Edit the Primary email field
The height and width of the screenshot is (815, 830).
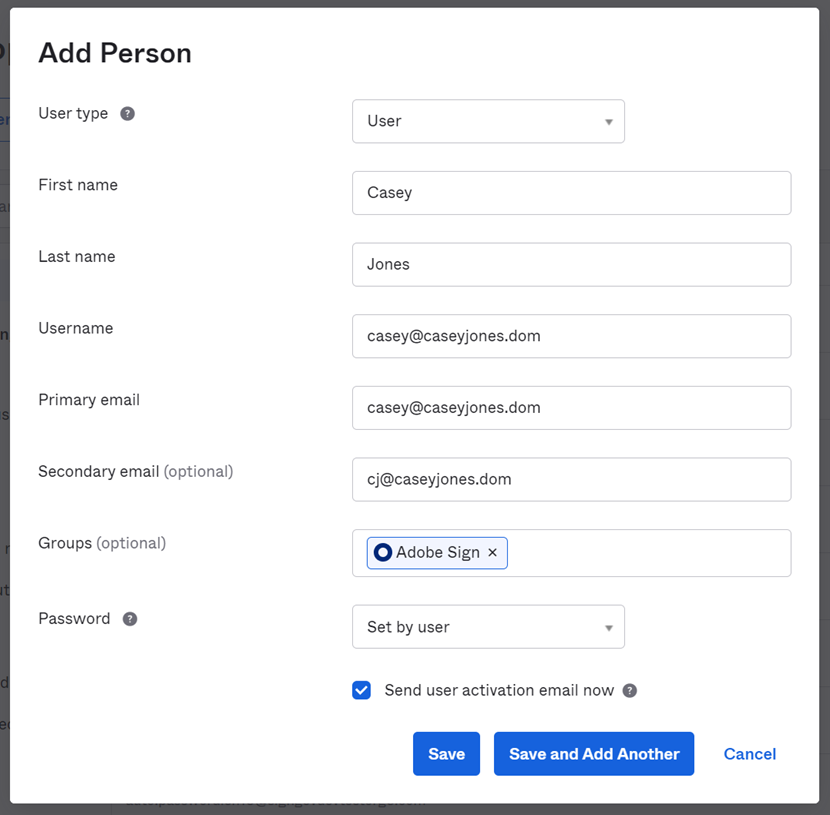(x=571, y=408)
